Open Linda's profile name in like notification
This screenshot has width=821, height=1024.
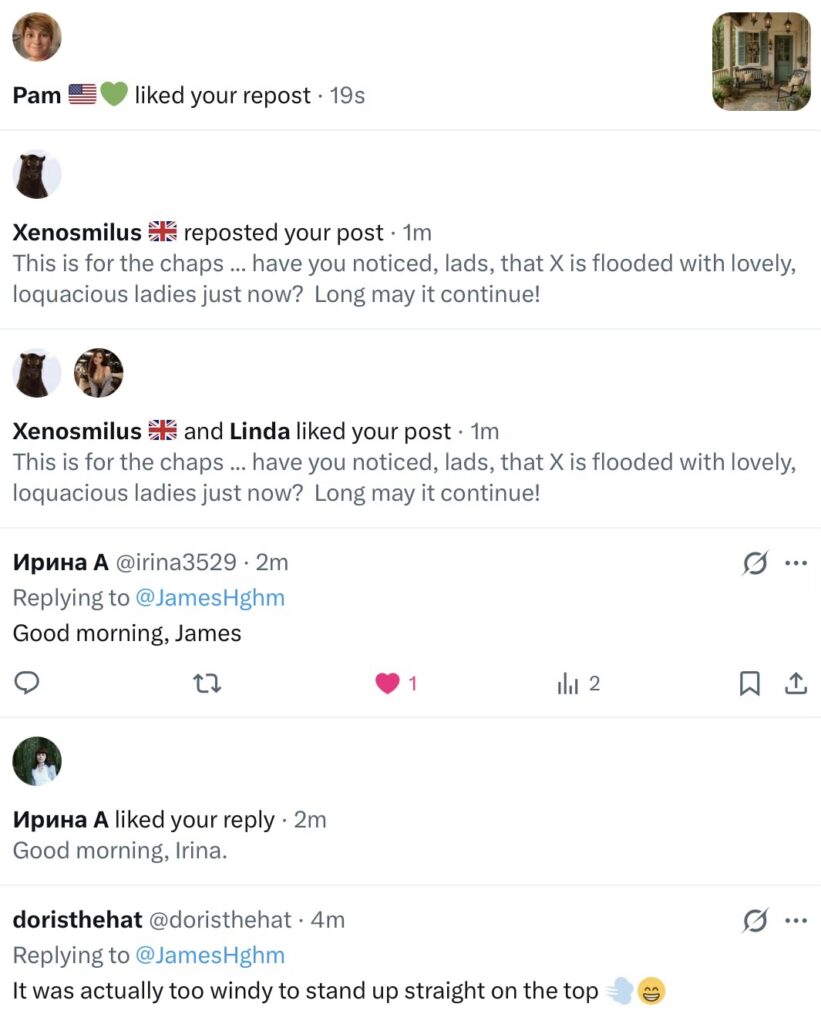click(259, 432)
